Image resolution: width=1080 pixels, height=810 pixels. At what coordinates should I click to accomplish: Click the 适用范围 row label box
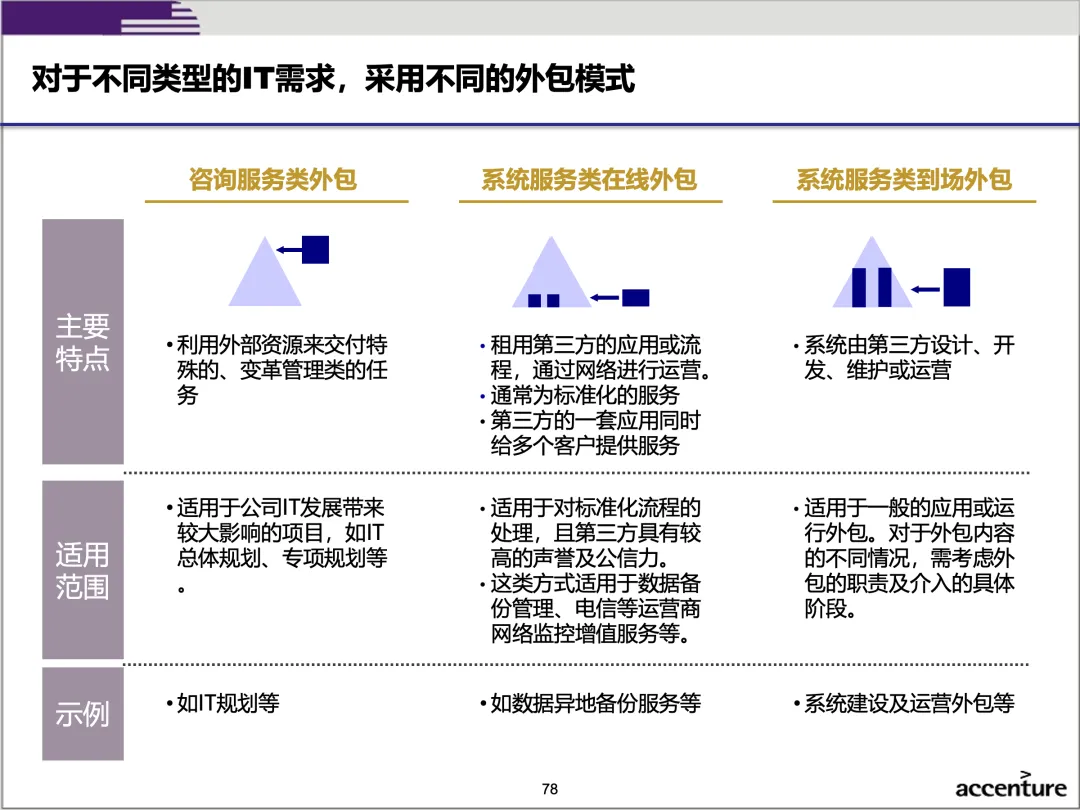pos(83,570)
